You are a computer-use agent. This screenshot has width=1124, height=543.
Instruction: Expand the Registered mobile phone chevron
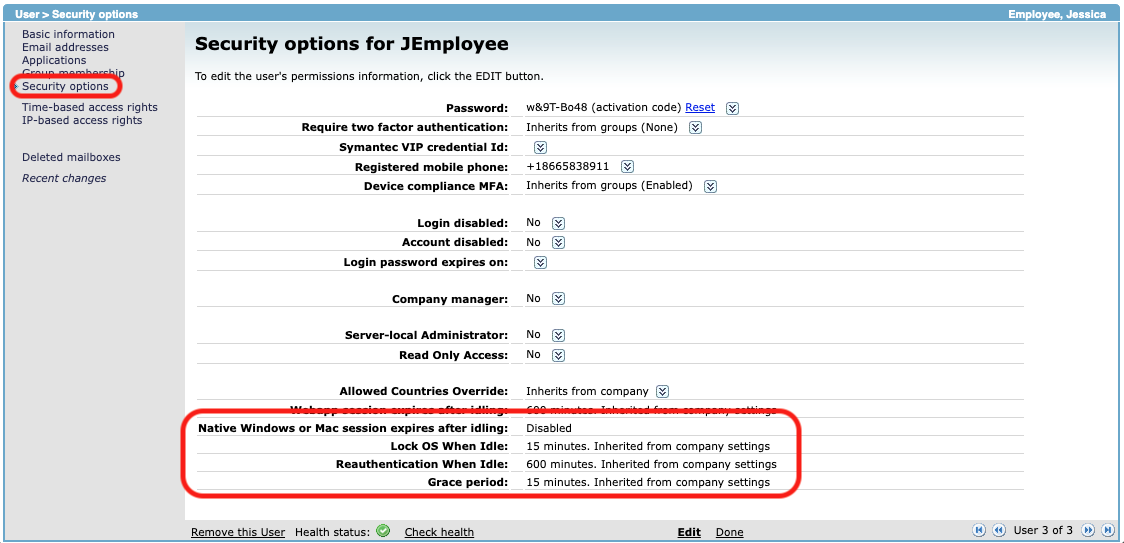(x=627, y=166)
